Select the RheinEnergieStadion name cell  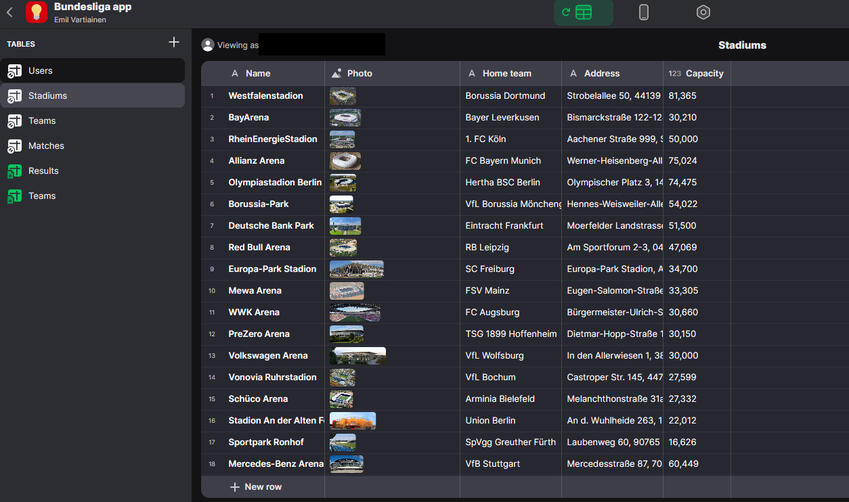pyautogui.click(x=273, y=139)
